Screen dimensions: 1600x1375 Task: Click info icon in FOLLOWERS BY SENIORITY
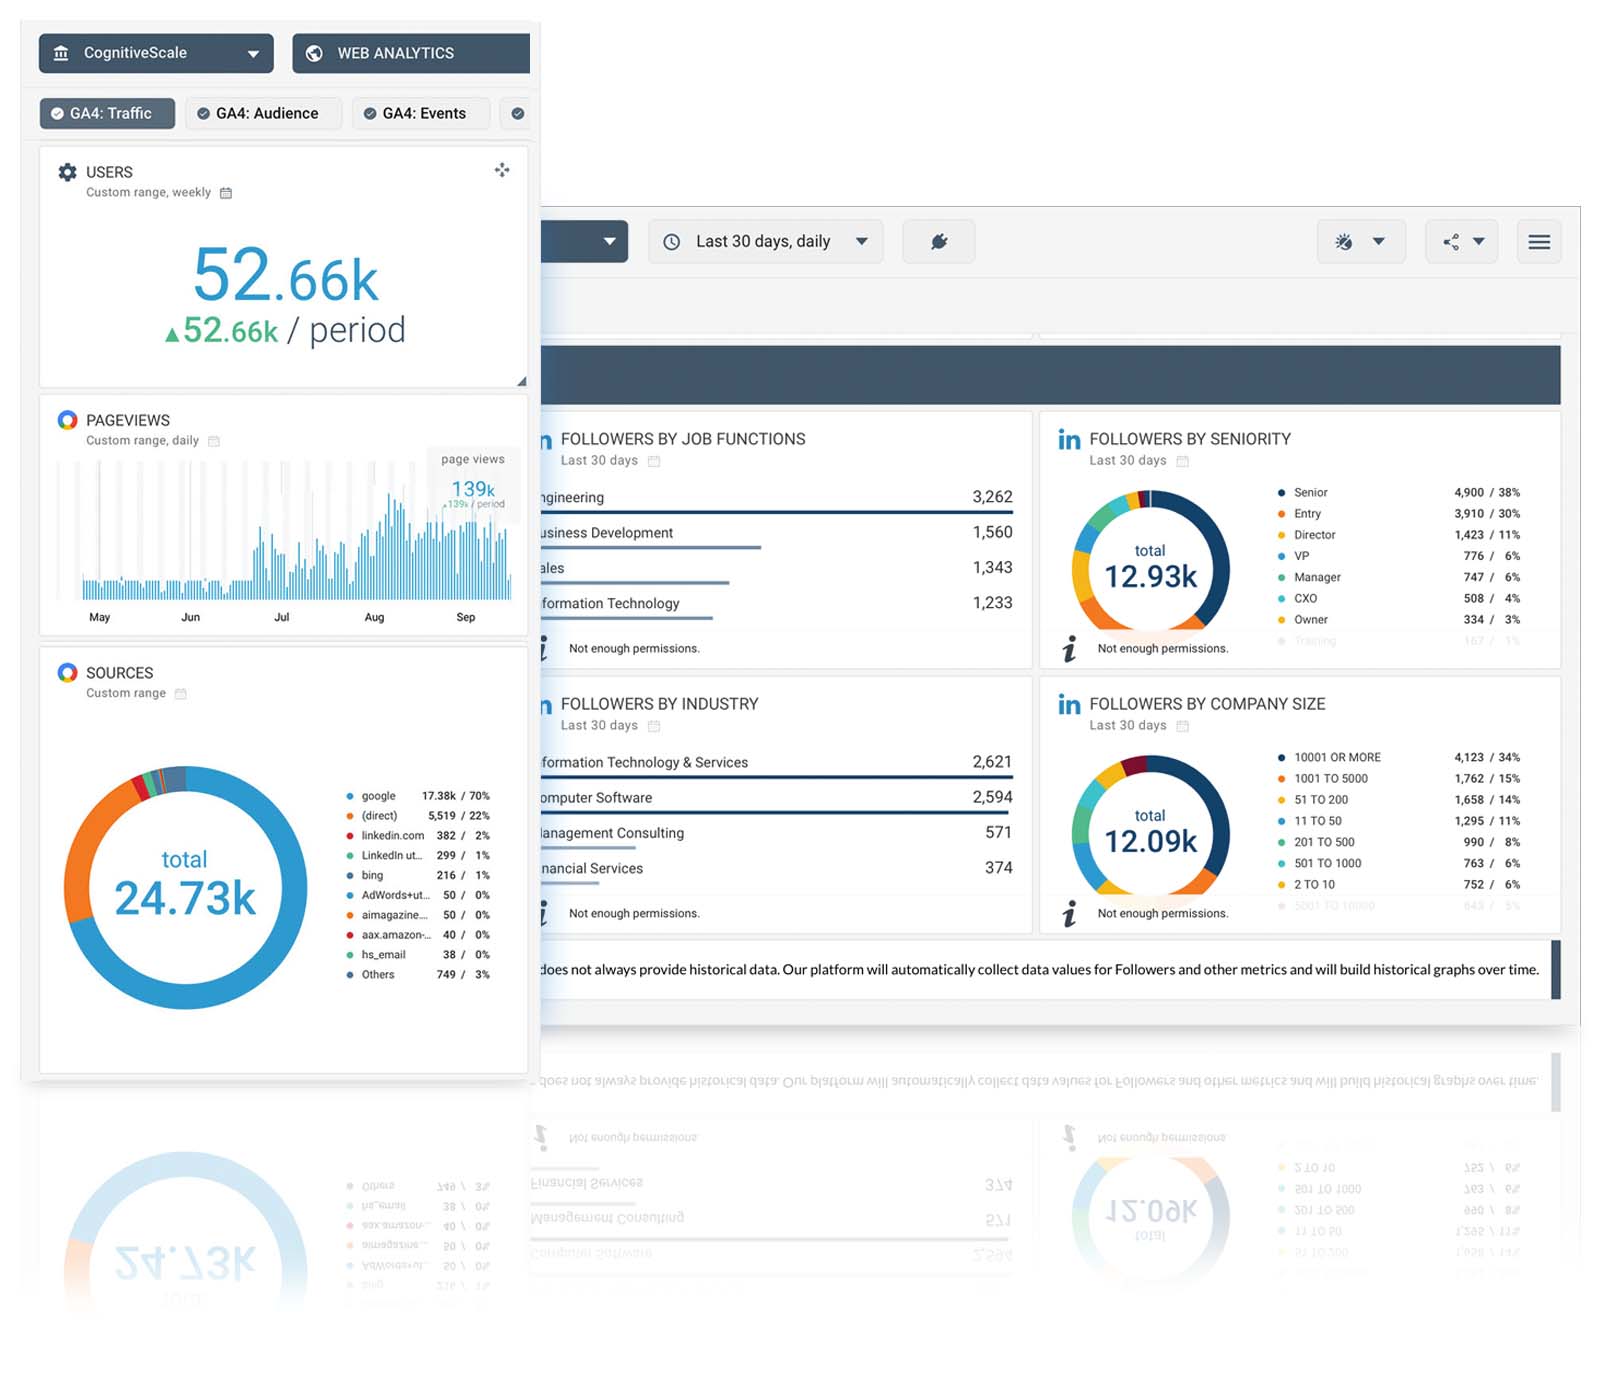pyautogui.click(x=1069, y=649)
